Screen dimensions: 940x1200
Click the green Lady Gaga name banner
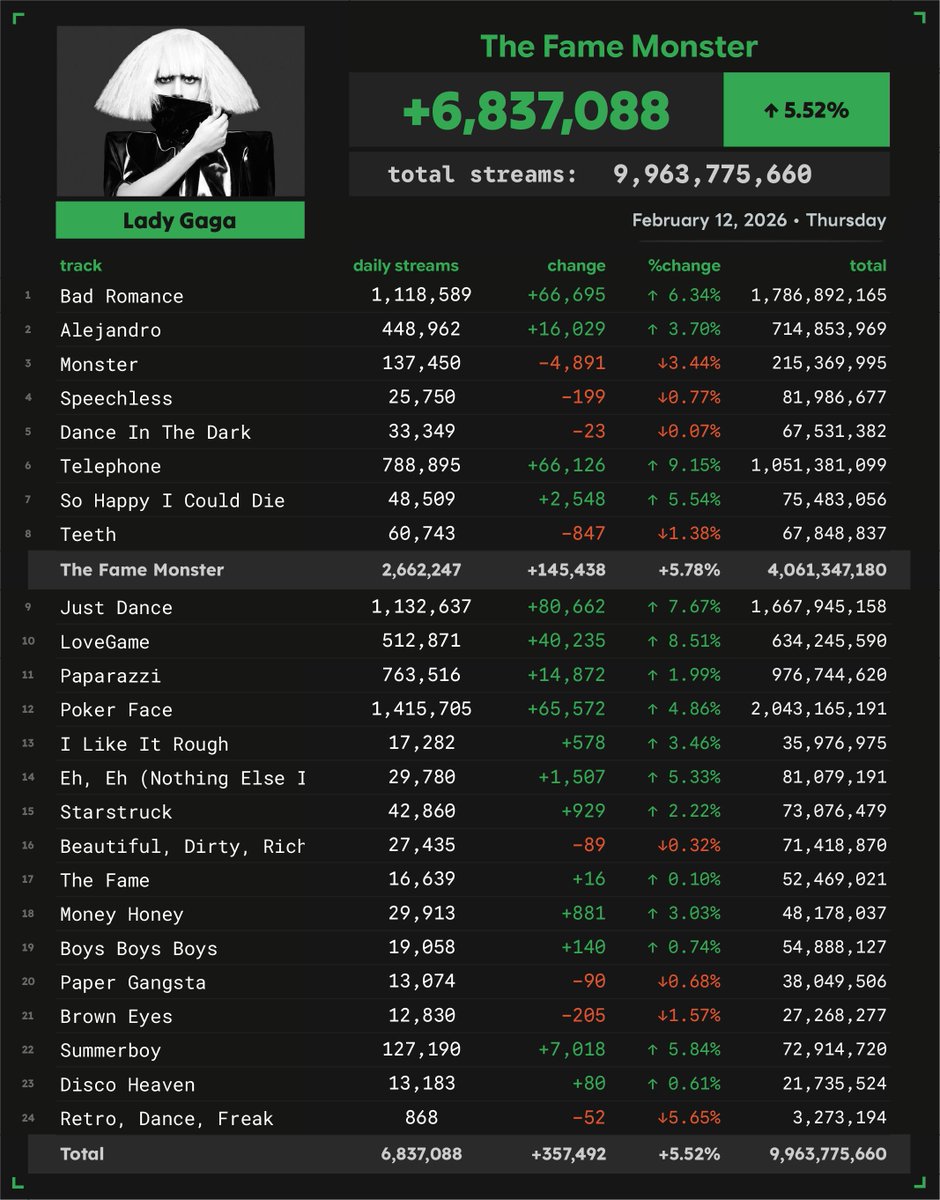[180, 222]
